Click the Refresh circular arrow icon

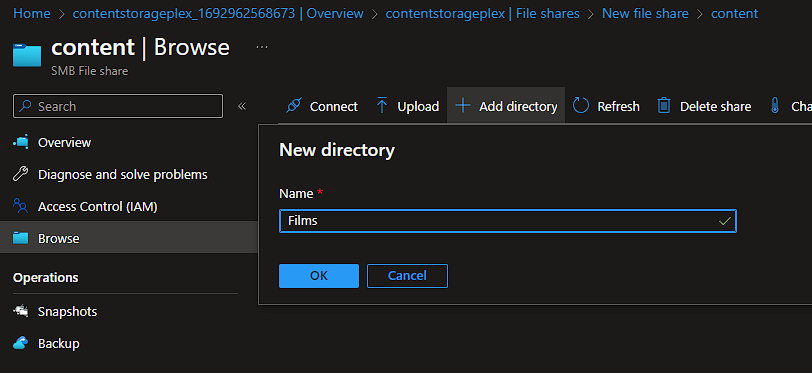(x=581, y=106)
